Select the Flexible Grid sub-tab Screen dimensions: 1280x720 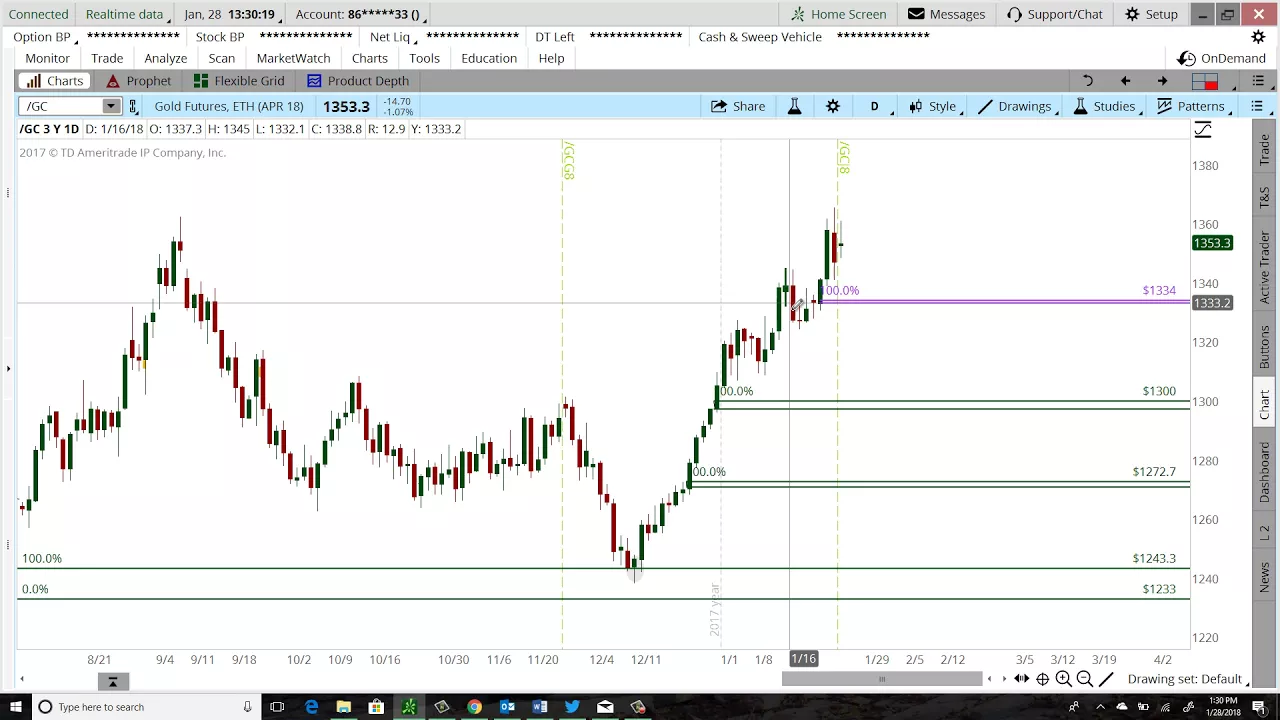[x=239, y=81]
